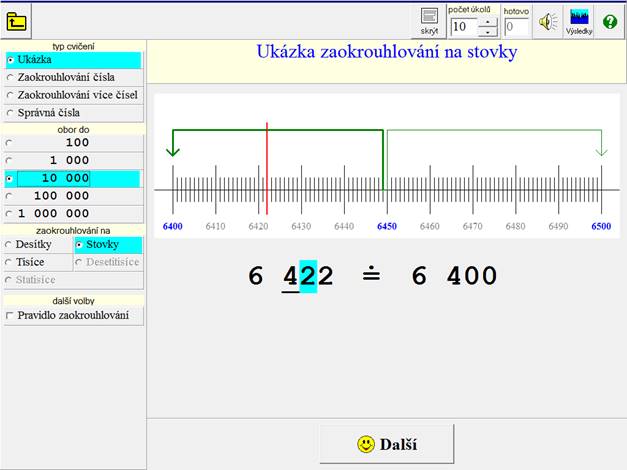Viewport: 627px width, 470px height.
Task: Click the title Ukázka zaokrouhlování na stovky
Action: click(387, 52)
